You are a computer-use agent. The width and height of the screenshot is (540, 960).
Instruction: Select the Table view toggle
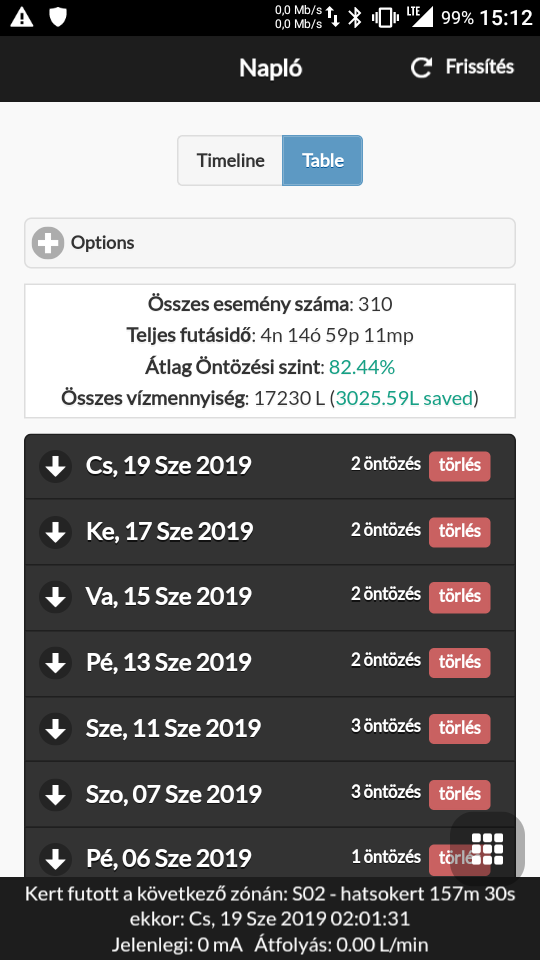[323, 160]
